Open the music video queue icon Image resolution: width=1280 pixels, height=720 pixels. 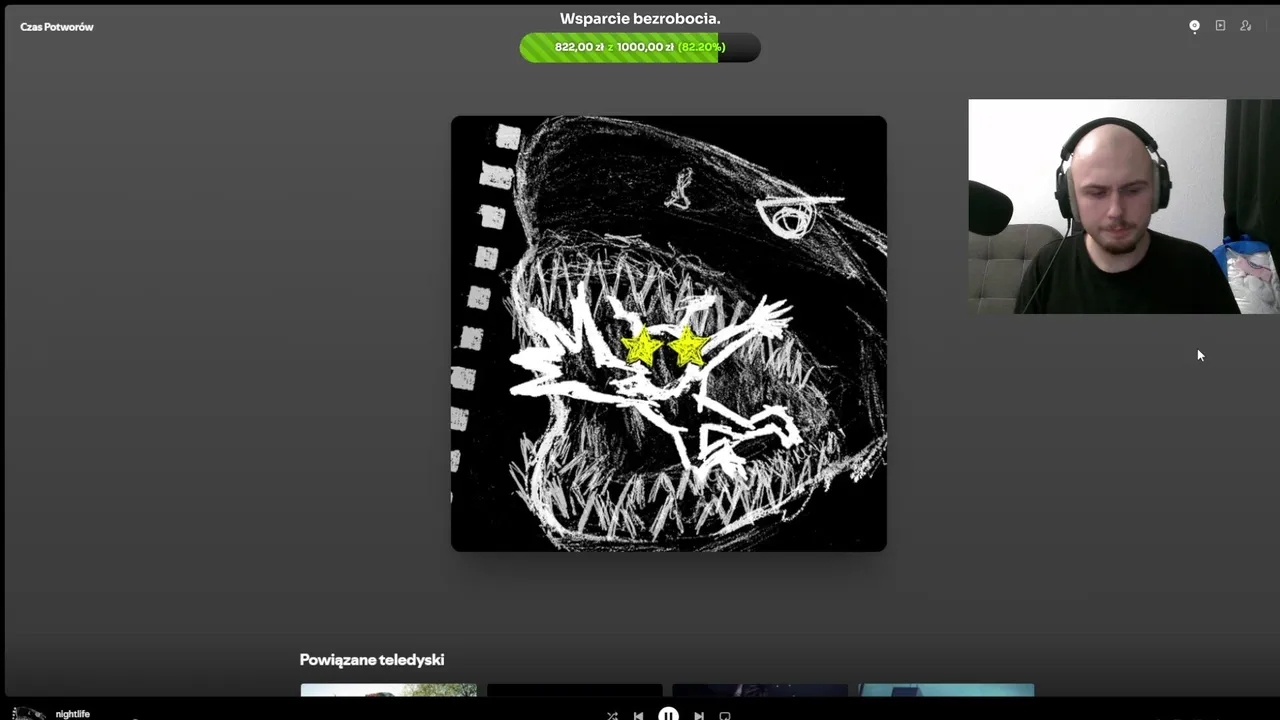click(x=1220, y=26)
